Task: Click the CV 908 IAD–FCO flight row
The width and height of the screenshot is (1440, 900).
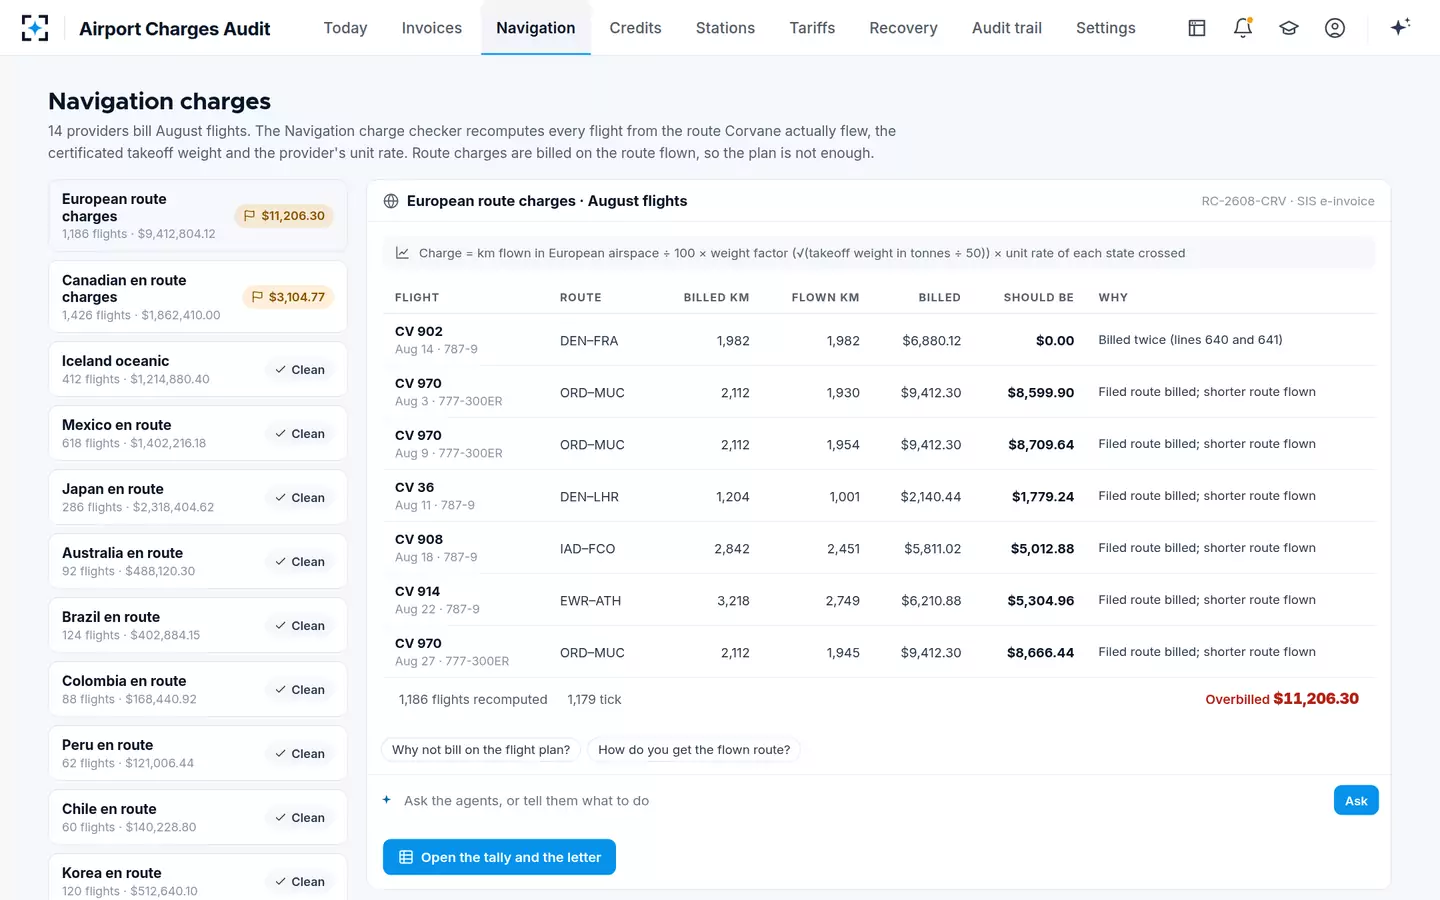Action: 879,548
